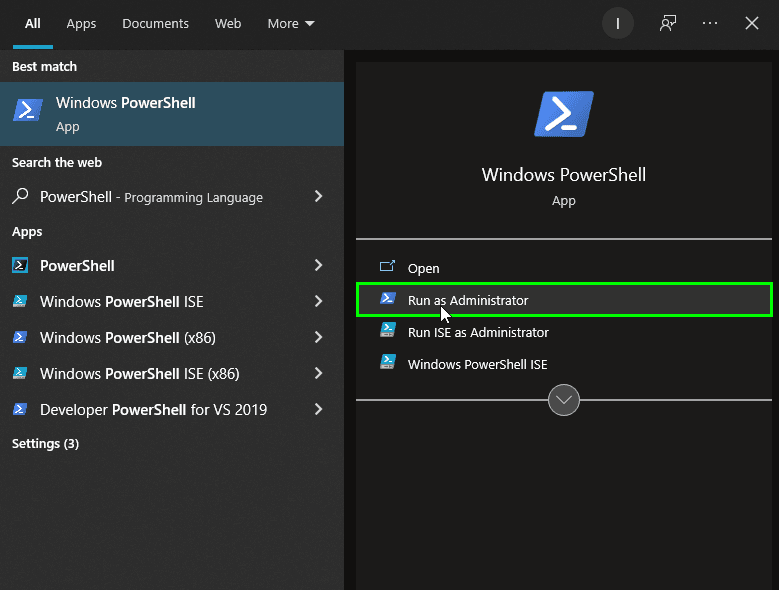Launch the PowerShell app entry

[172, 266]
